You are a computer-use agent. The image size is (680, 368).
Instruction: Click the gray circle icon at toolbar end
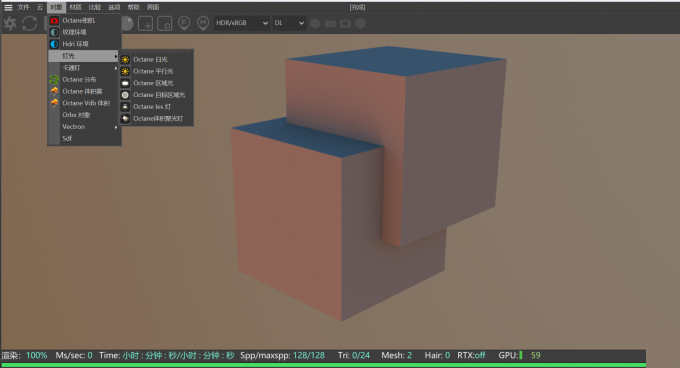point(360,23)
